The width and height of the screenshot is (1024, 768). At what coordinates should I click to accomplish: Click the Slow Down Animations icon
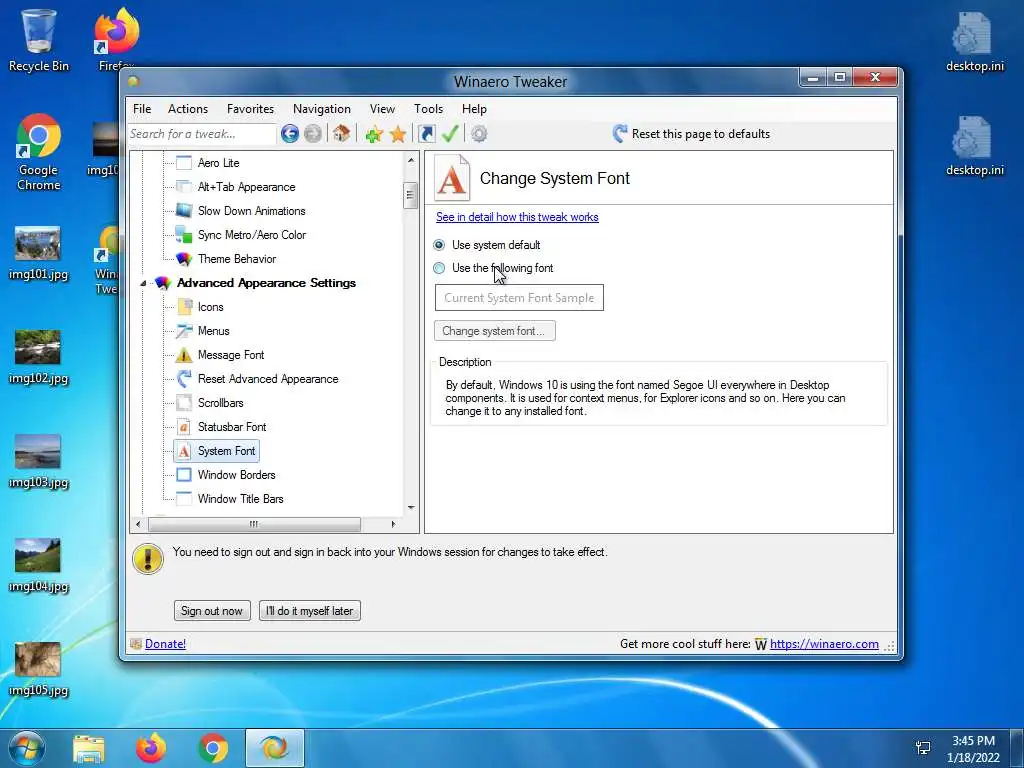point(184,211)
